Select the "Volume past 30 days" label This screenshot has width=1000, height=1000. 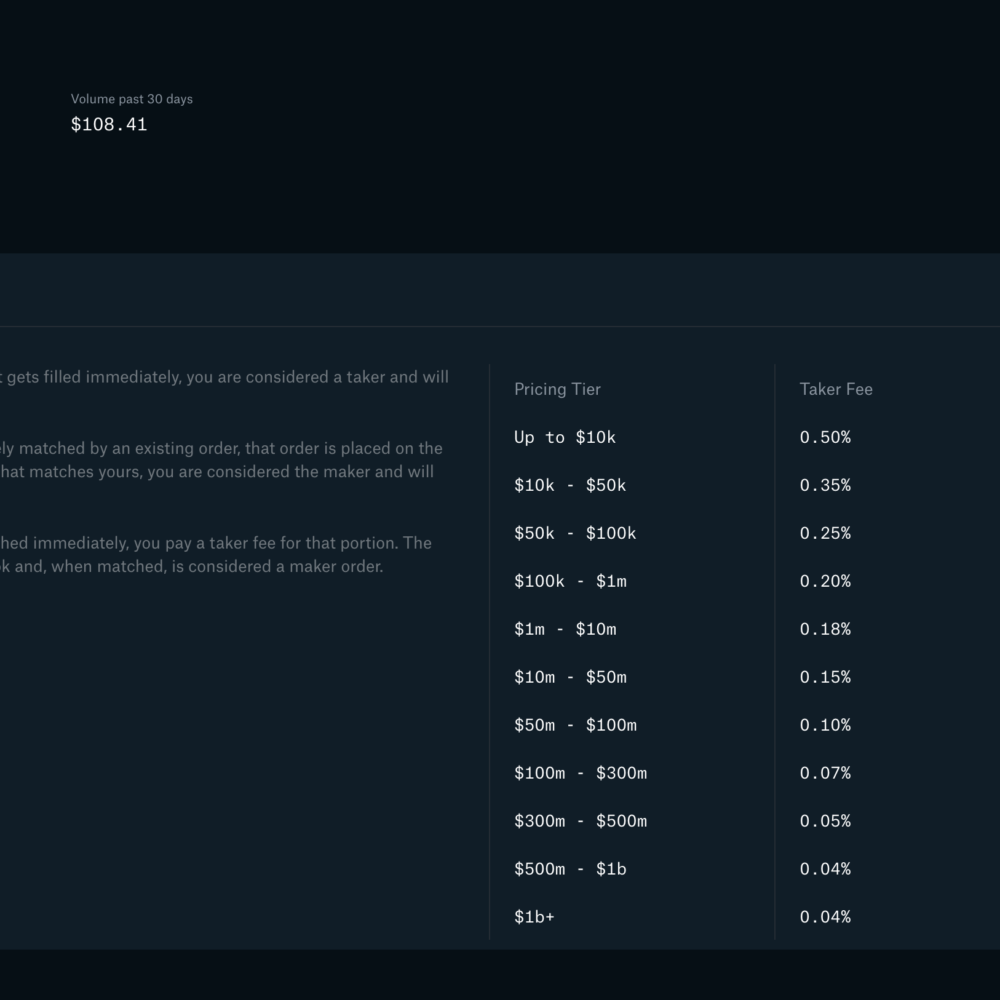pos(132,99)
